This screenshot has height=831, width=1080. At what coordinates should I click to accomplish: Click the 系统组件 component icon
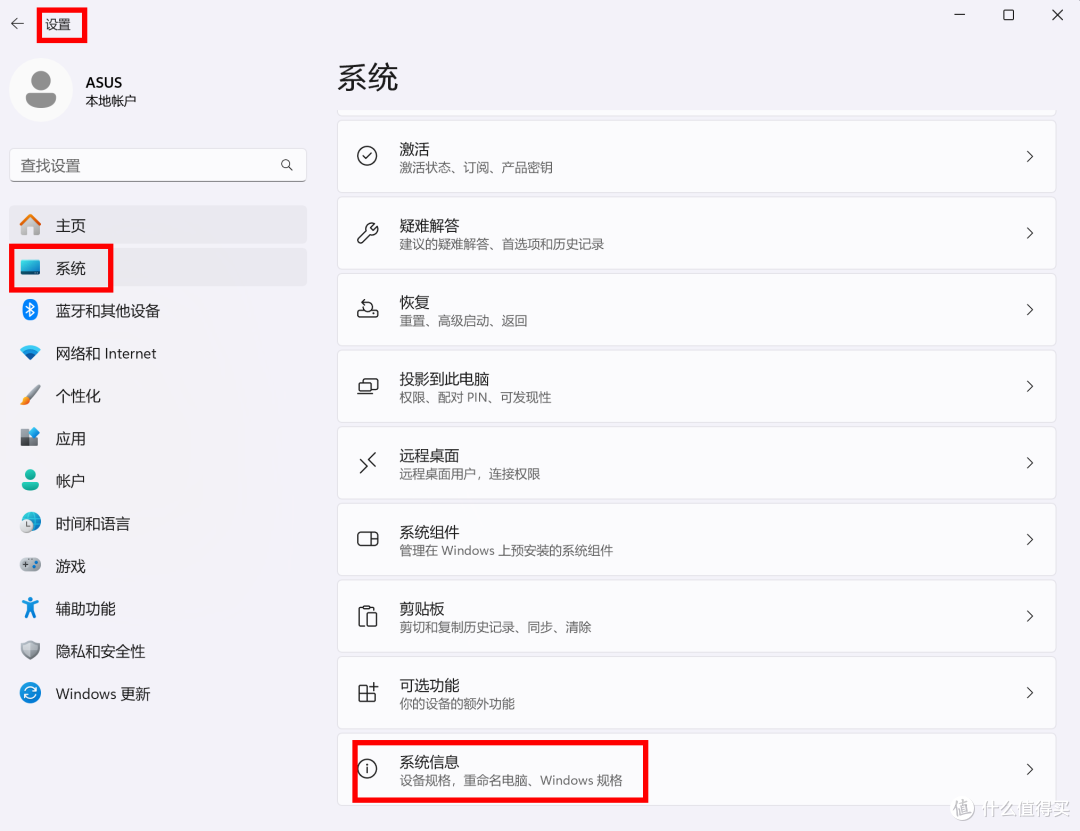[x=367, y=539]
